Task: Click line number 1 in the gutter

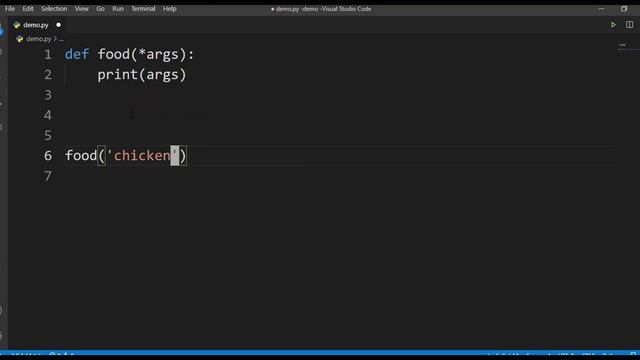Action: 48,54
